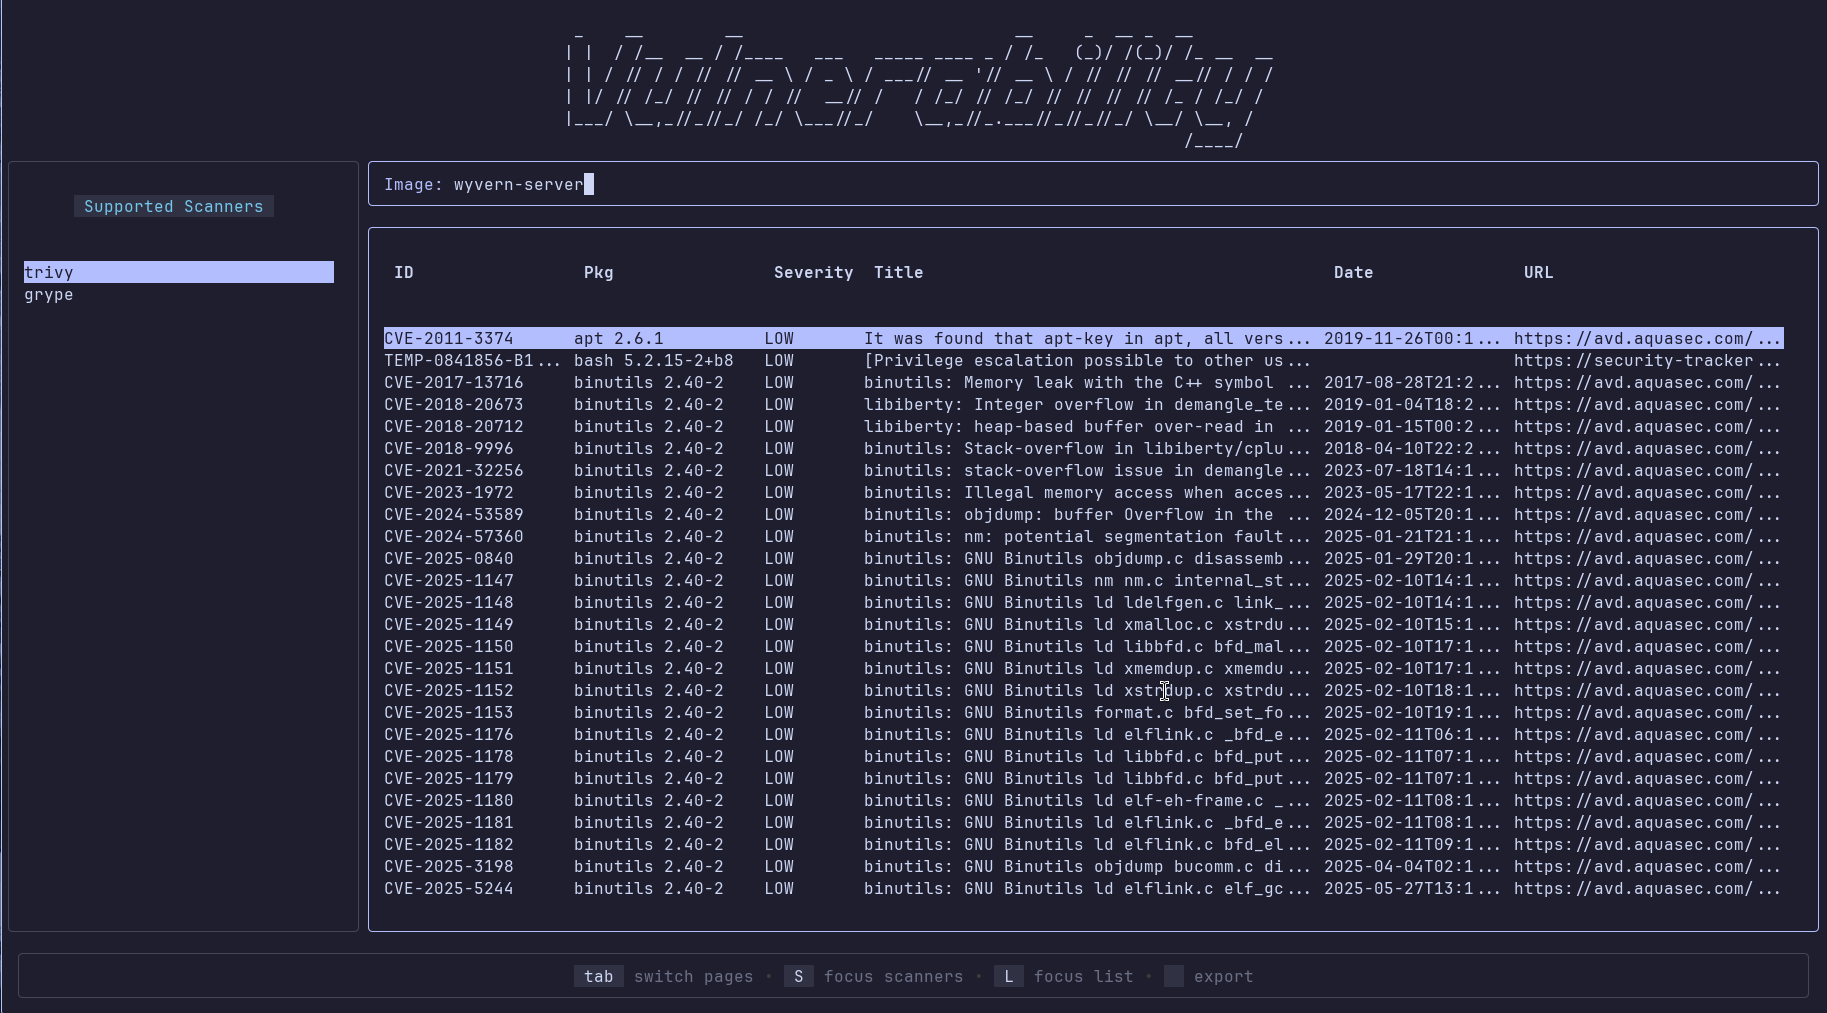
Task: Click the Severity column header
Action: pyautogui.click(x=813, y=272)
